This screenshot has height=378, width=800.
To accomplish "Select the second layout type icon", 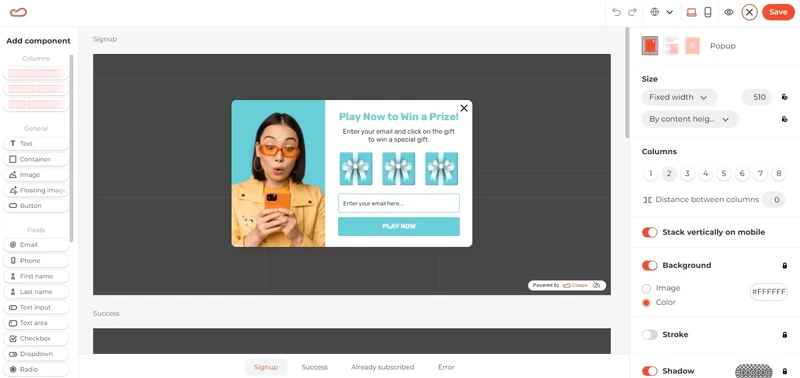I will (x=671, y=45).
